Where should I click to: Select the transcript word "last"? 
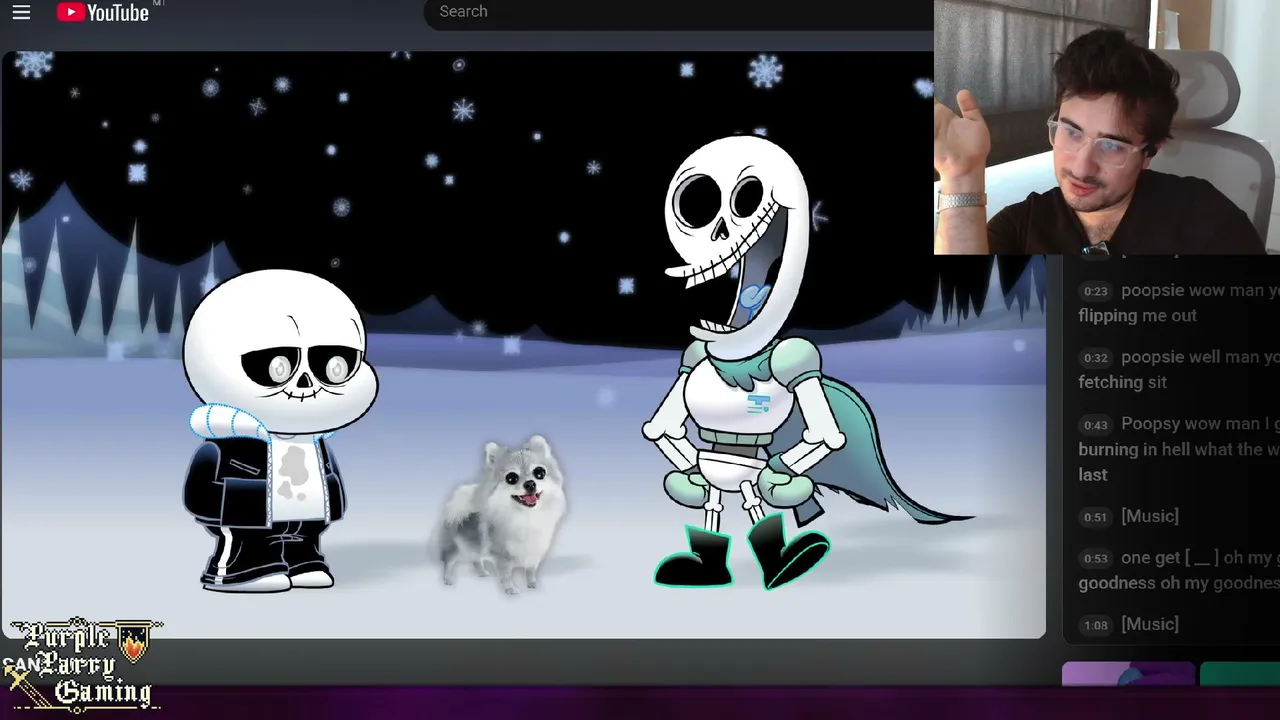[1092, 475]
